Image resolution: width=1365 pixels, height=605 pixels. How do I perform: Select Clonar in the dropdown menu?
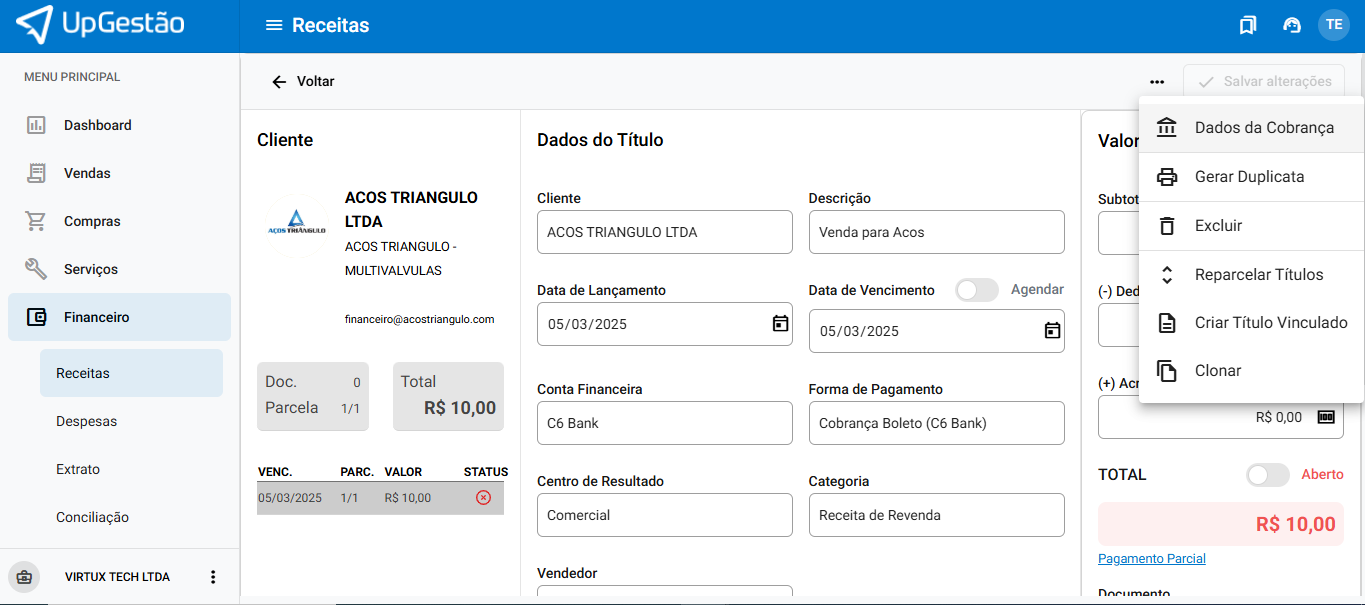[1217, 371]
